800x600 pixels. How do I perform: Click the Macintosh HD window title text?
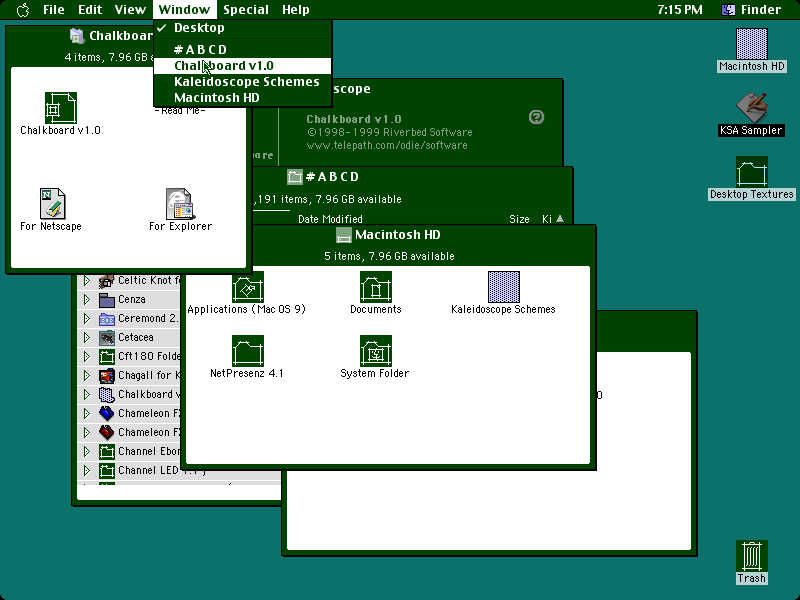(398, 235)
